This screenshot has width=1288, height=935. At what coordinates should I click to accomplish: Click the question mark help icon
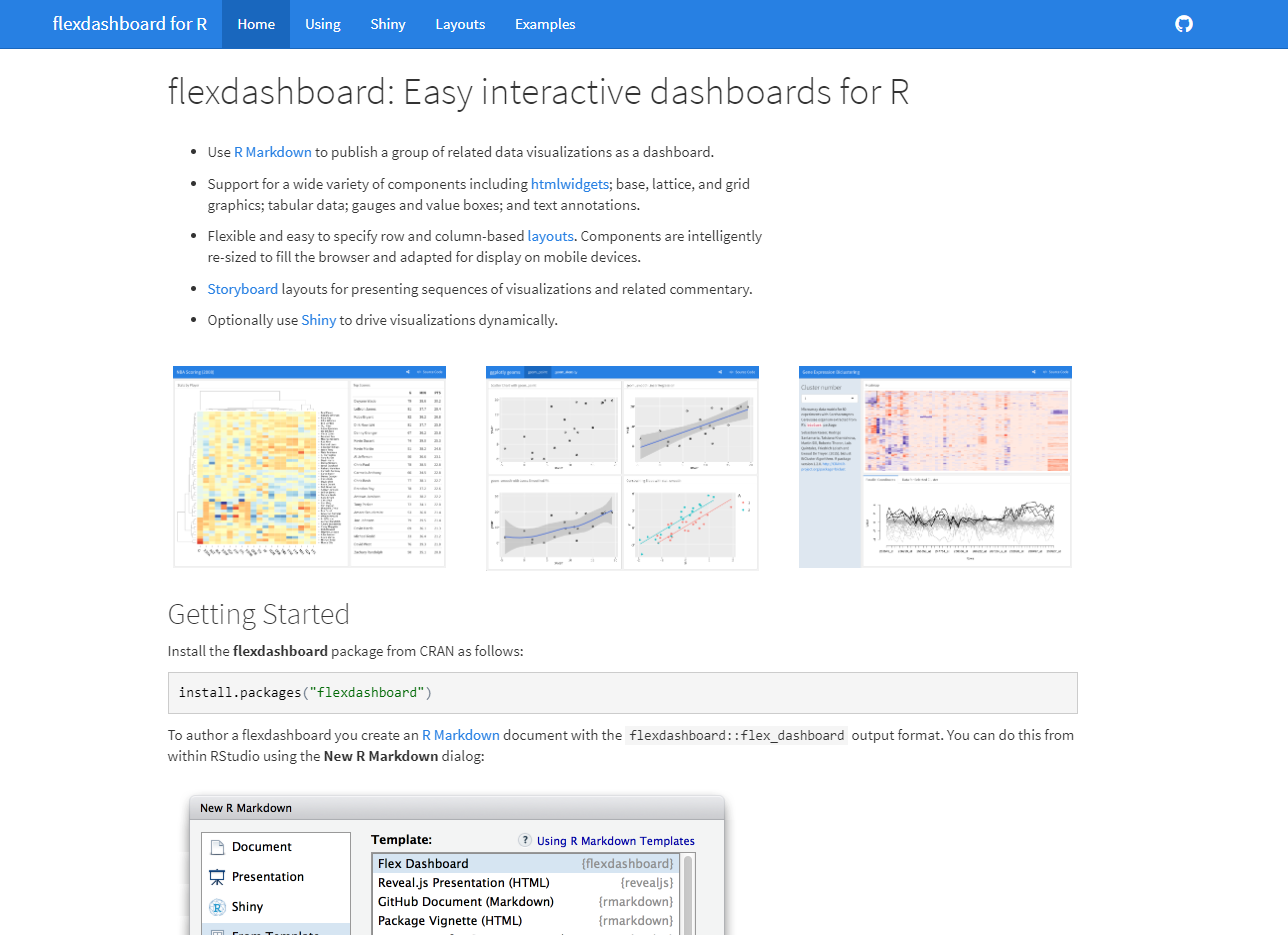coord(525,841)
